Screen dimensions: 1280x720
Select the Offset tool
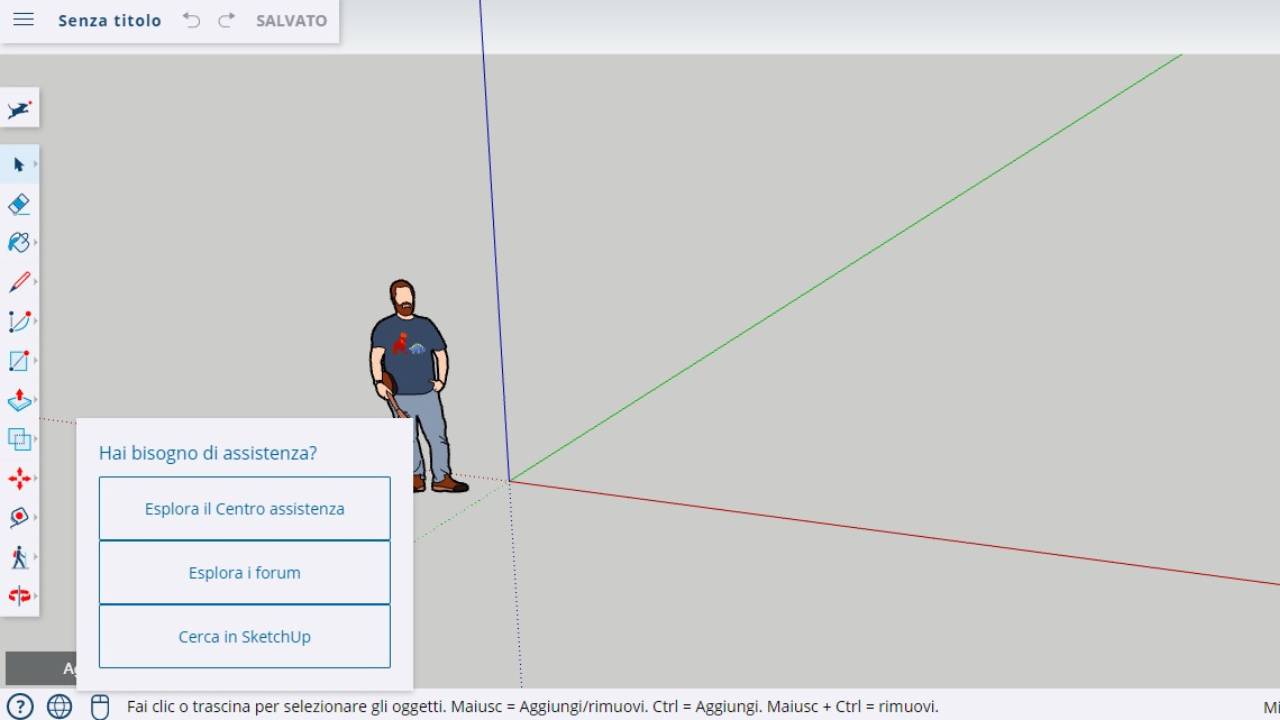[18, 438]
